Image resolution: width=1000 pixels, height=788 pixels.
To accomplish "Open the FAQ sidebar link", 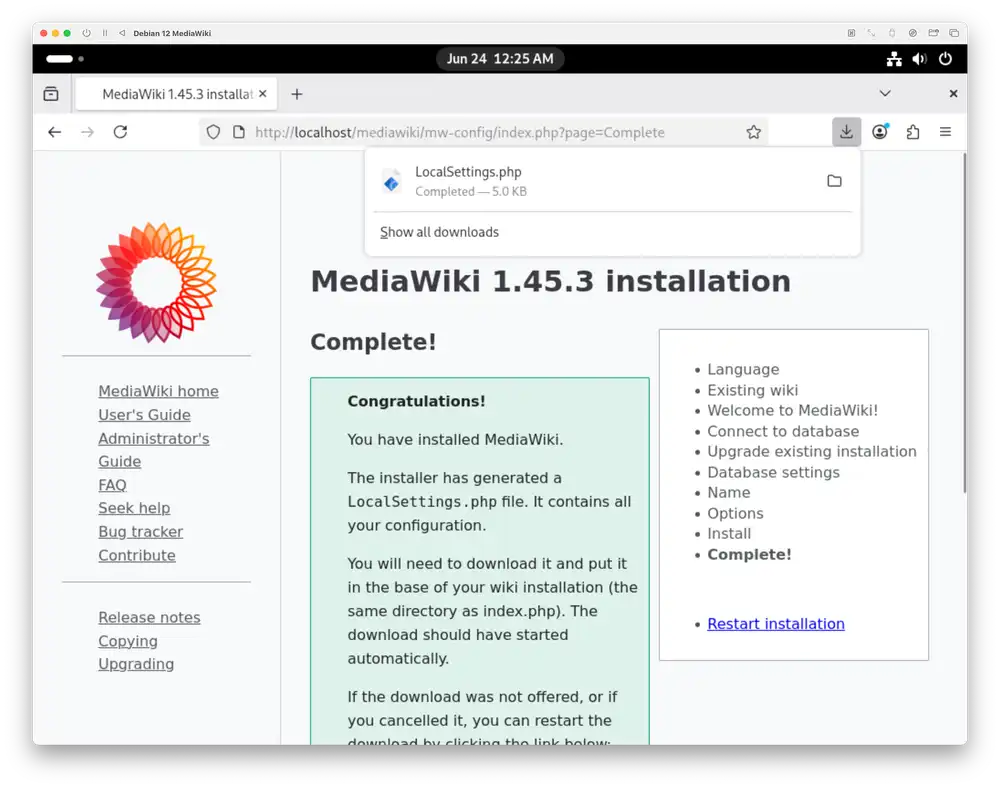I will click(112, 485).
